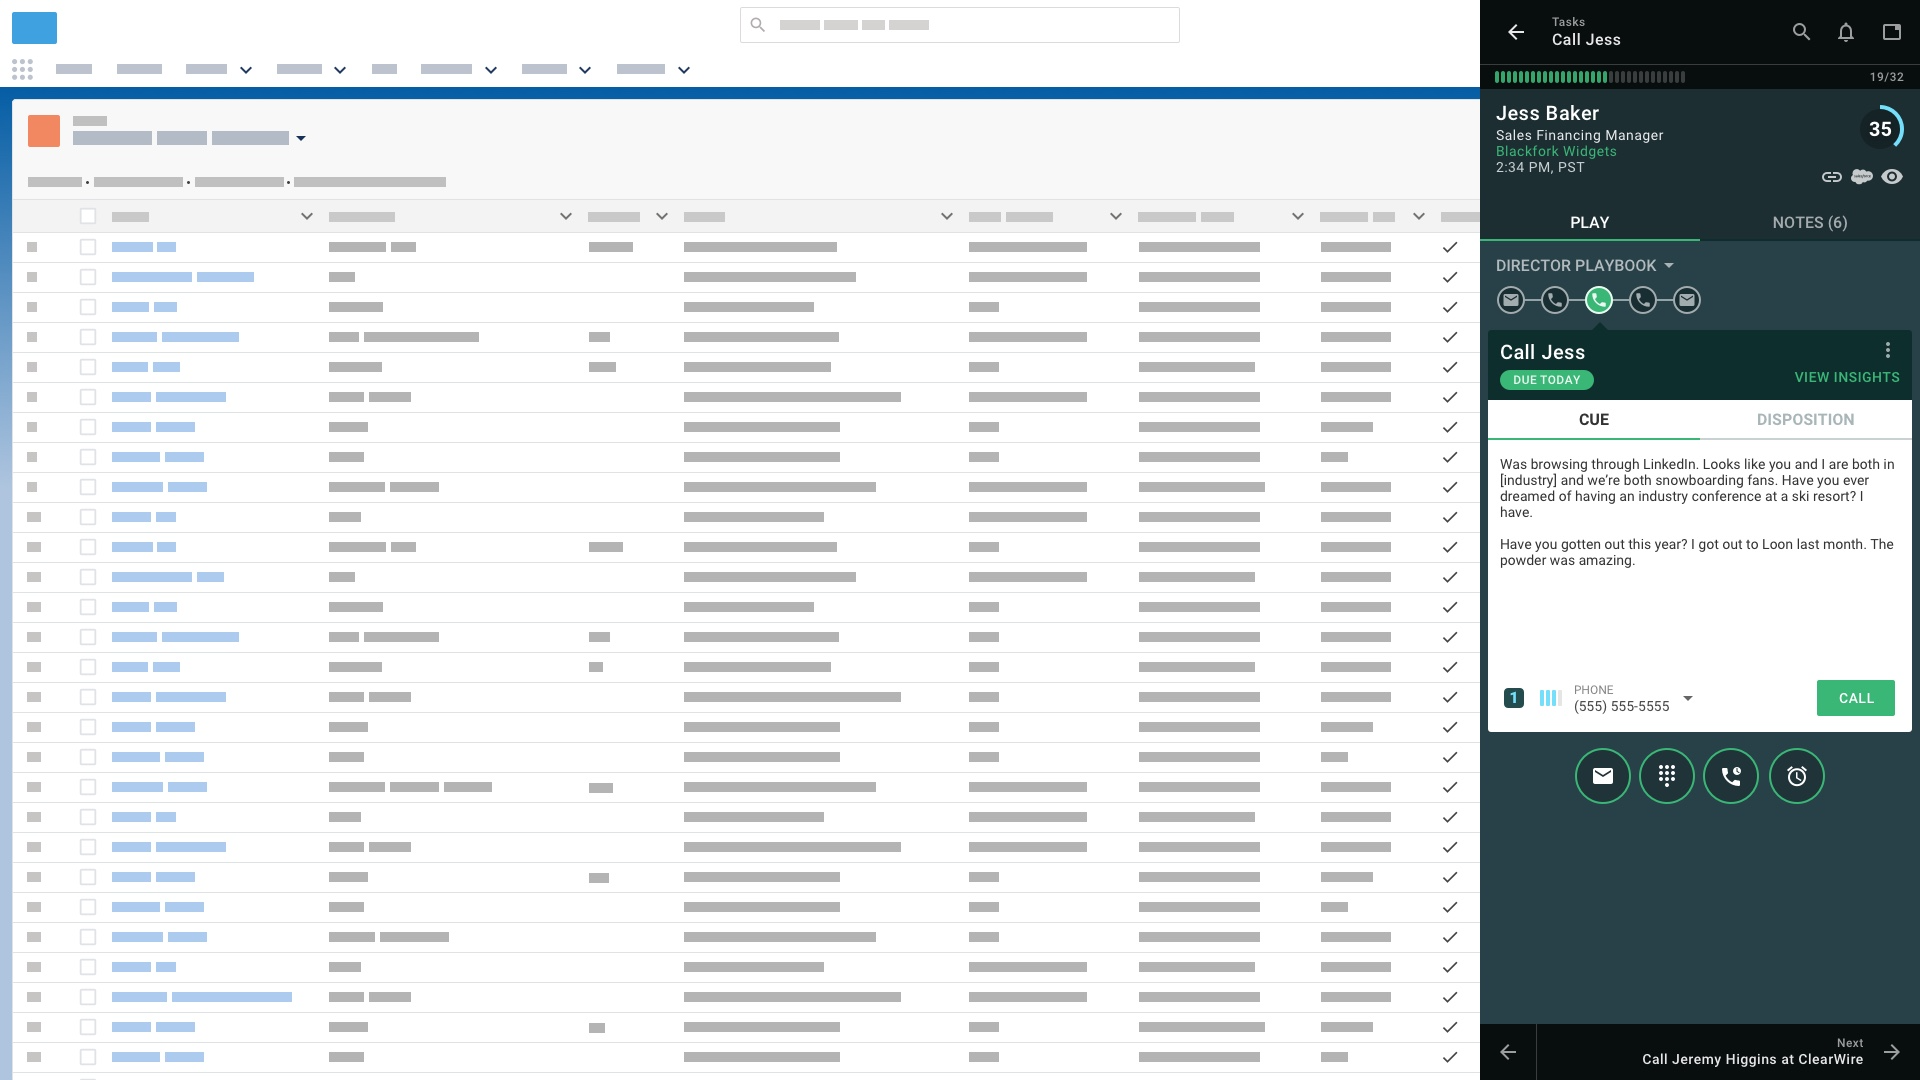Open the third column header chevron

(662, 216)
